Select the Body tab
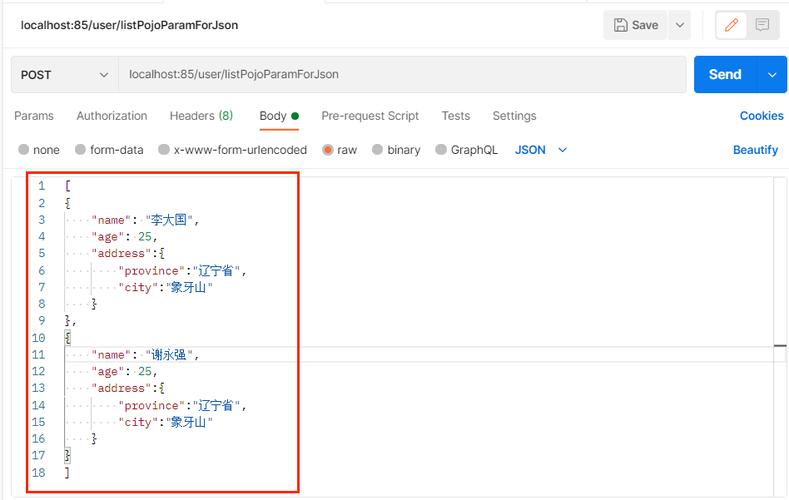 279,116
